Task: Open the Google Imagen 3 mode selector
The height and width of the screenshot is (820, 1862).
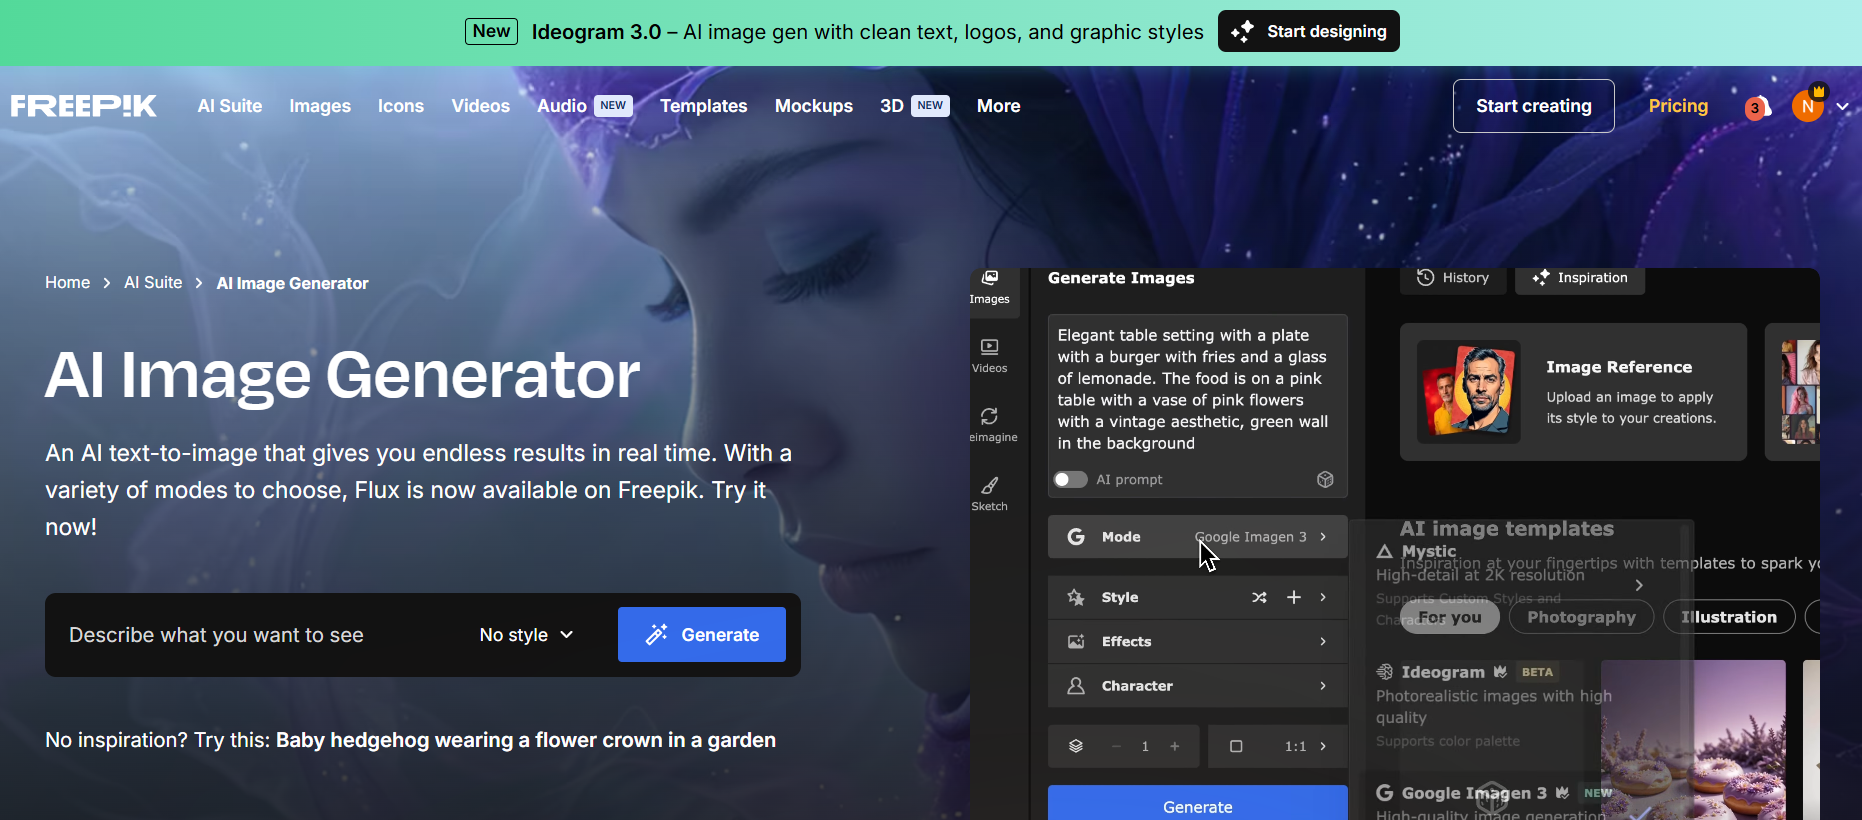Action: click(1198, 537)
